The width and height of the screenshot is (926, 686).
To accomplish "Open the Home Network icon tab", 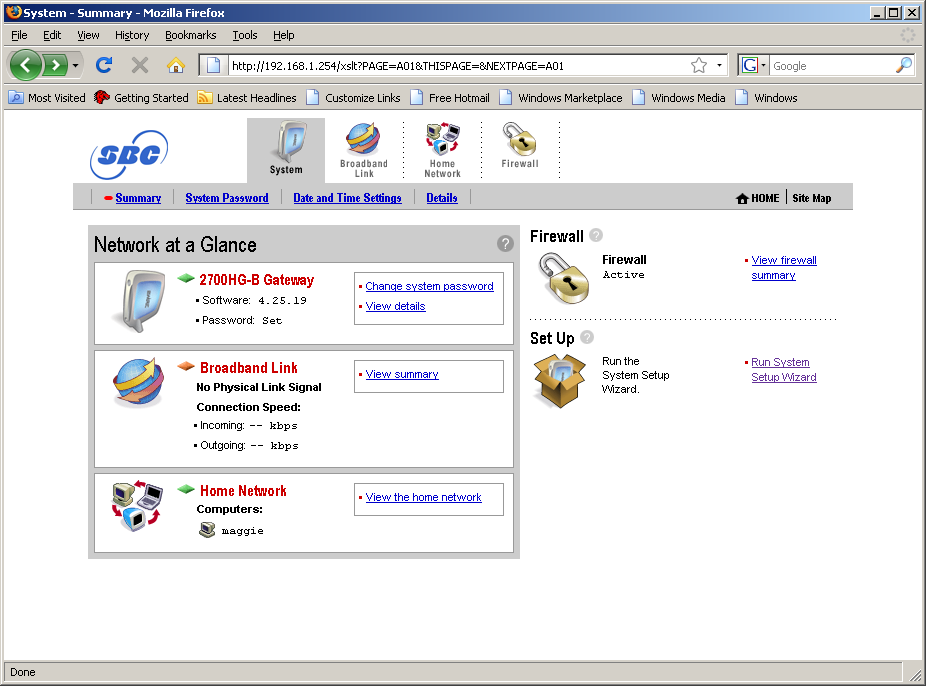I will click(442, 149).
